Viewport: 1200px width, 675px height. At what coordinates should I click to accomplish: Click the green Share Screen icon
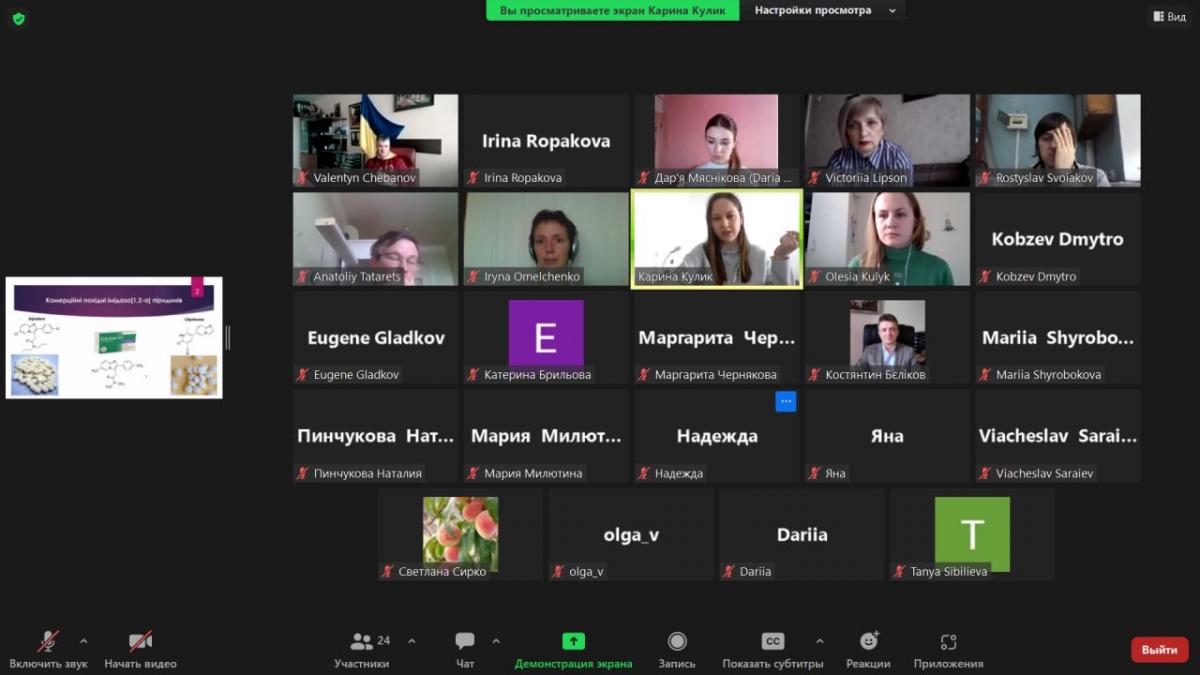click(x=573, y=642)
